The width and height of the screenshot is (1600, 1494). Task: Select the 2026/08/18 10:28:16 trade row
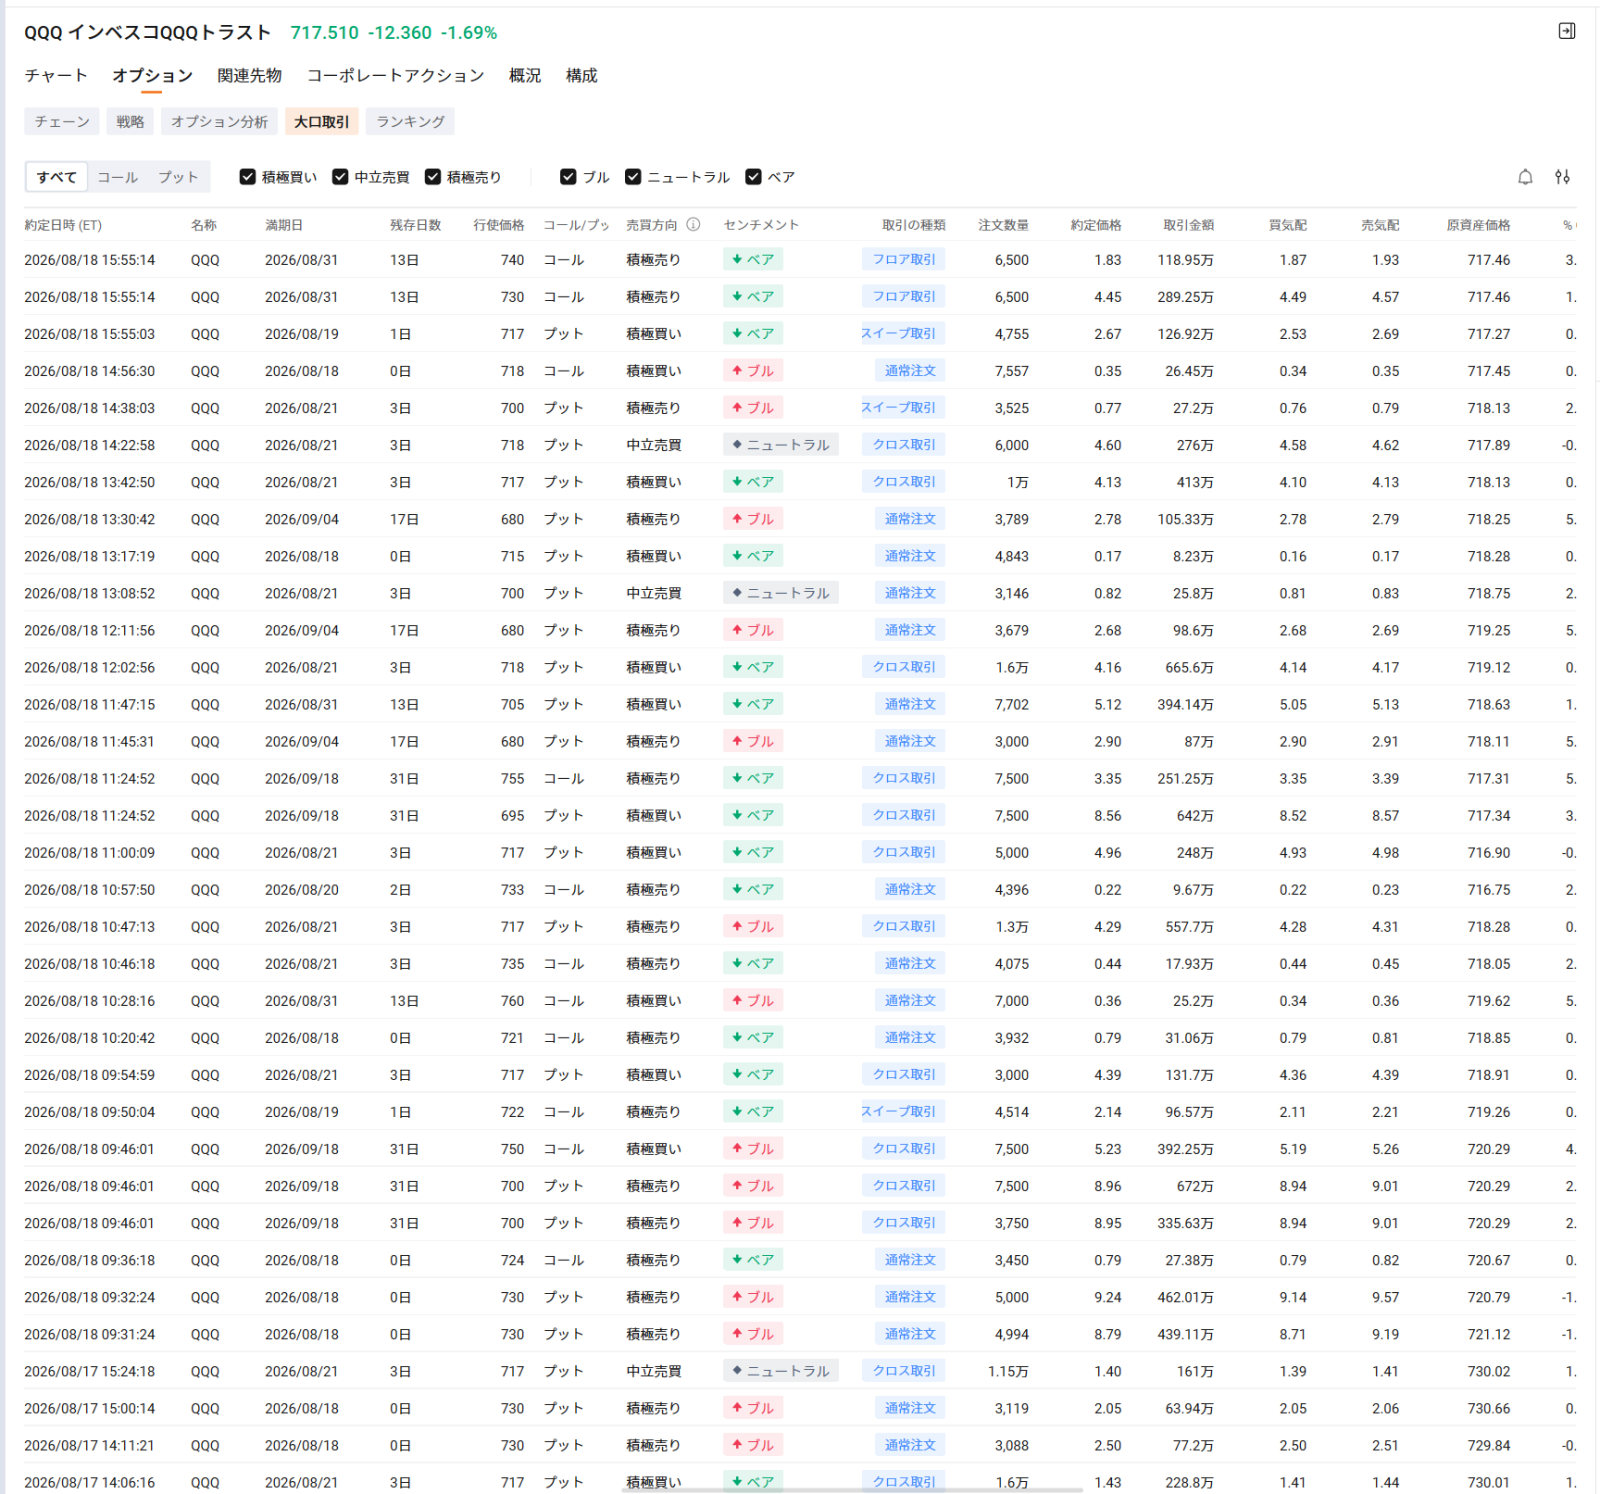(800, 1001)
